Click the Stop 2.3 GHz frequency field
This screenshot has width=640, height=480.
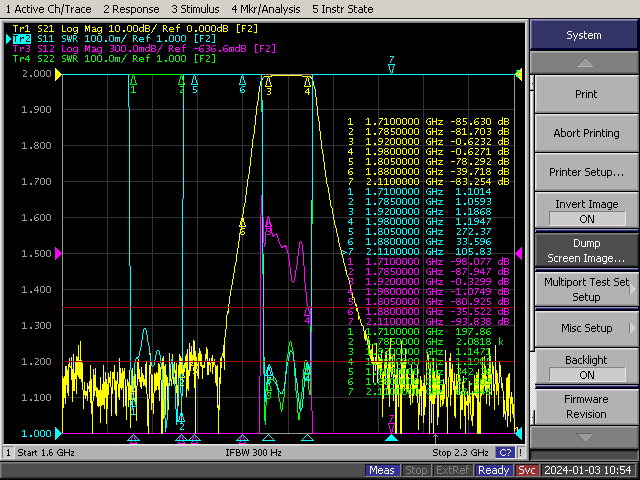(459, 453)
